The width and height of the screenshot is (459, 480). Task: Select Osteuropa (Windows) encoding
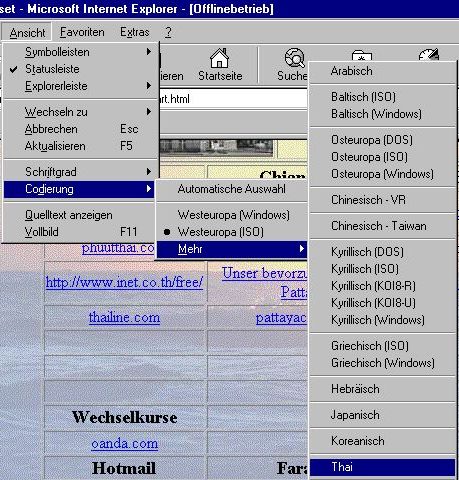[x=382, y=174]
